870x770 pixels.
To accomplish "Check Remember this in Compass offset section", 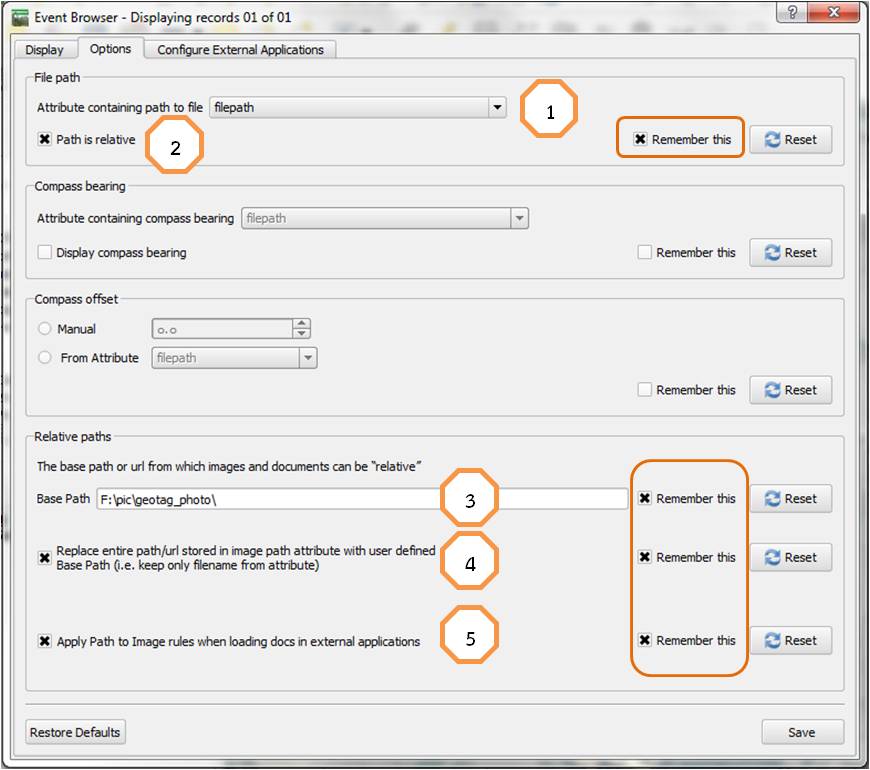I will click(644, 390).
